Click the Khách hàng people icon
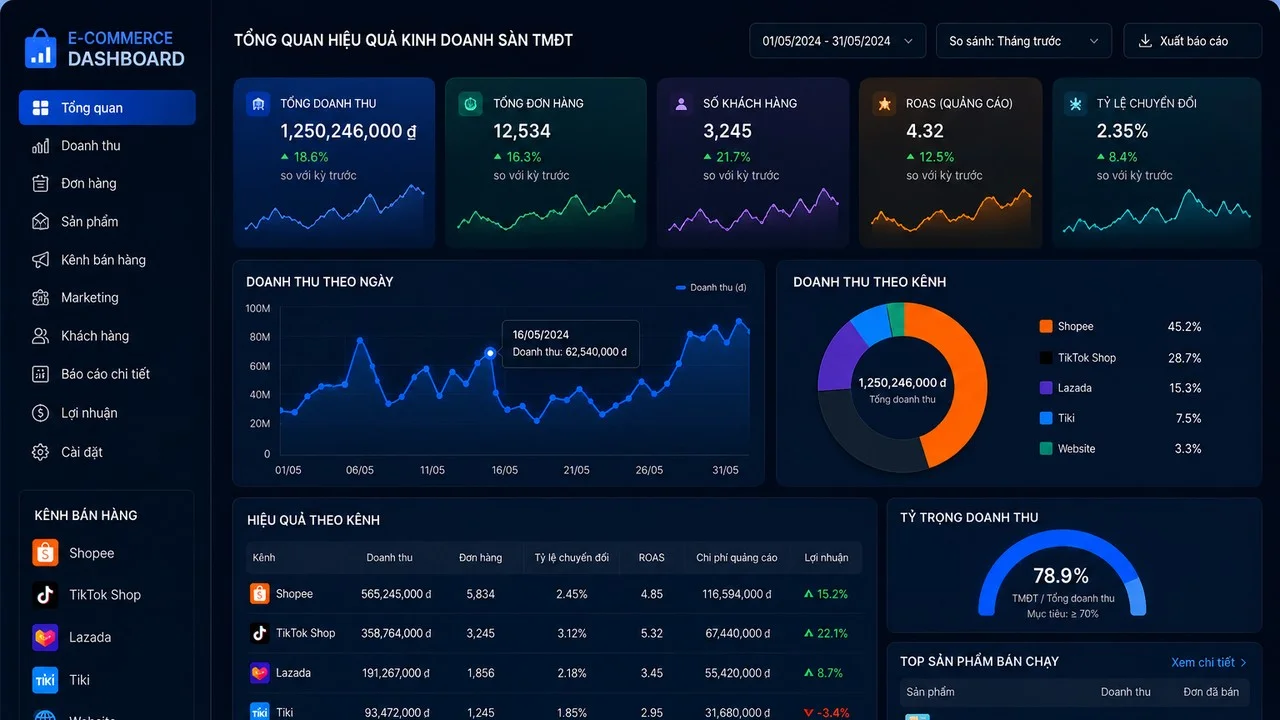 41,336
